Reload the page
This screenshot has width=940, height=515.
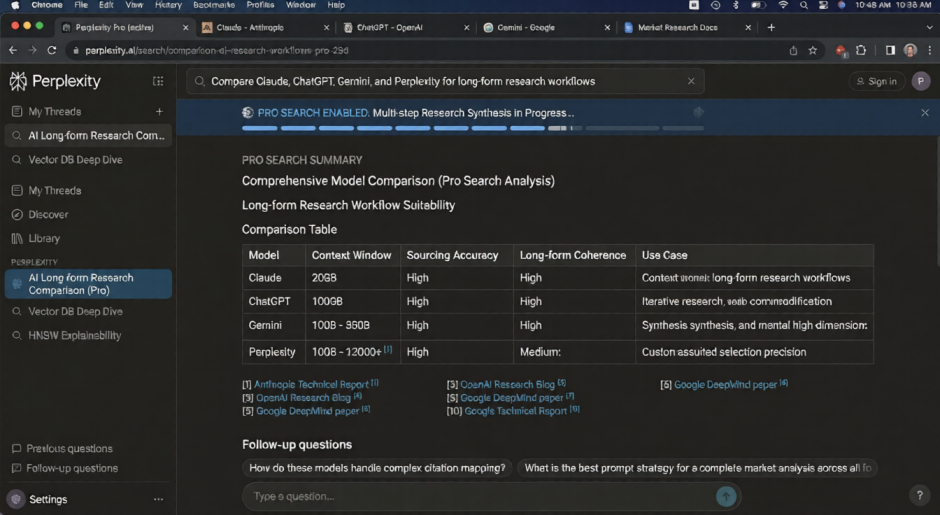click(x=52, y=50)
